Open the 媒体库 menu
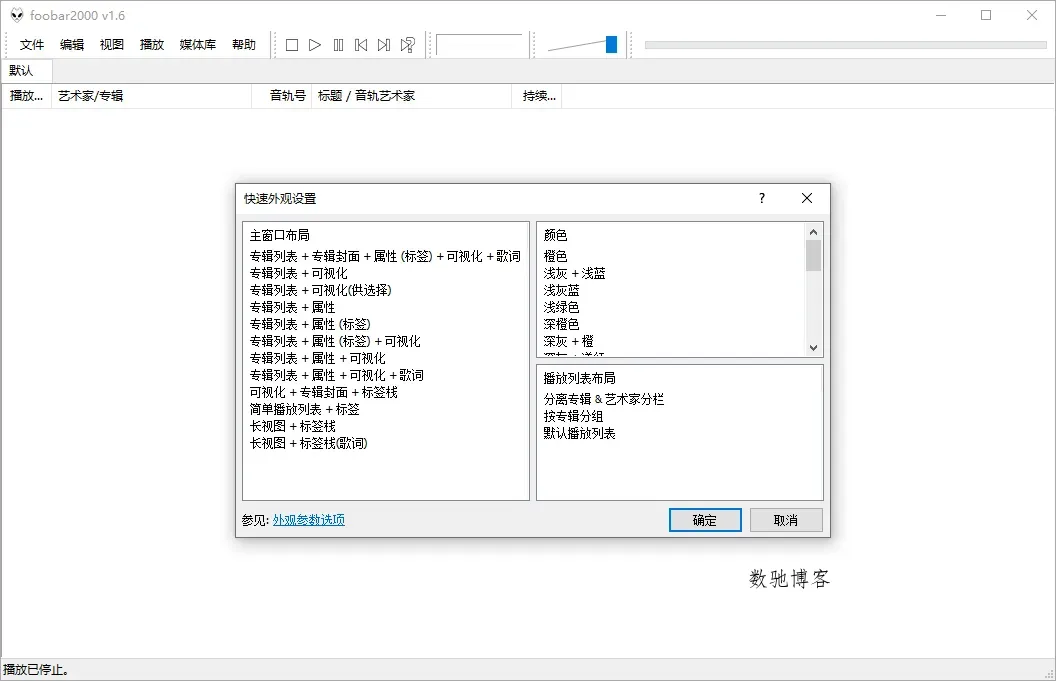 click(198, 44)
